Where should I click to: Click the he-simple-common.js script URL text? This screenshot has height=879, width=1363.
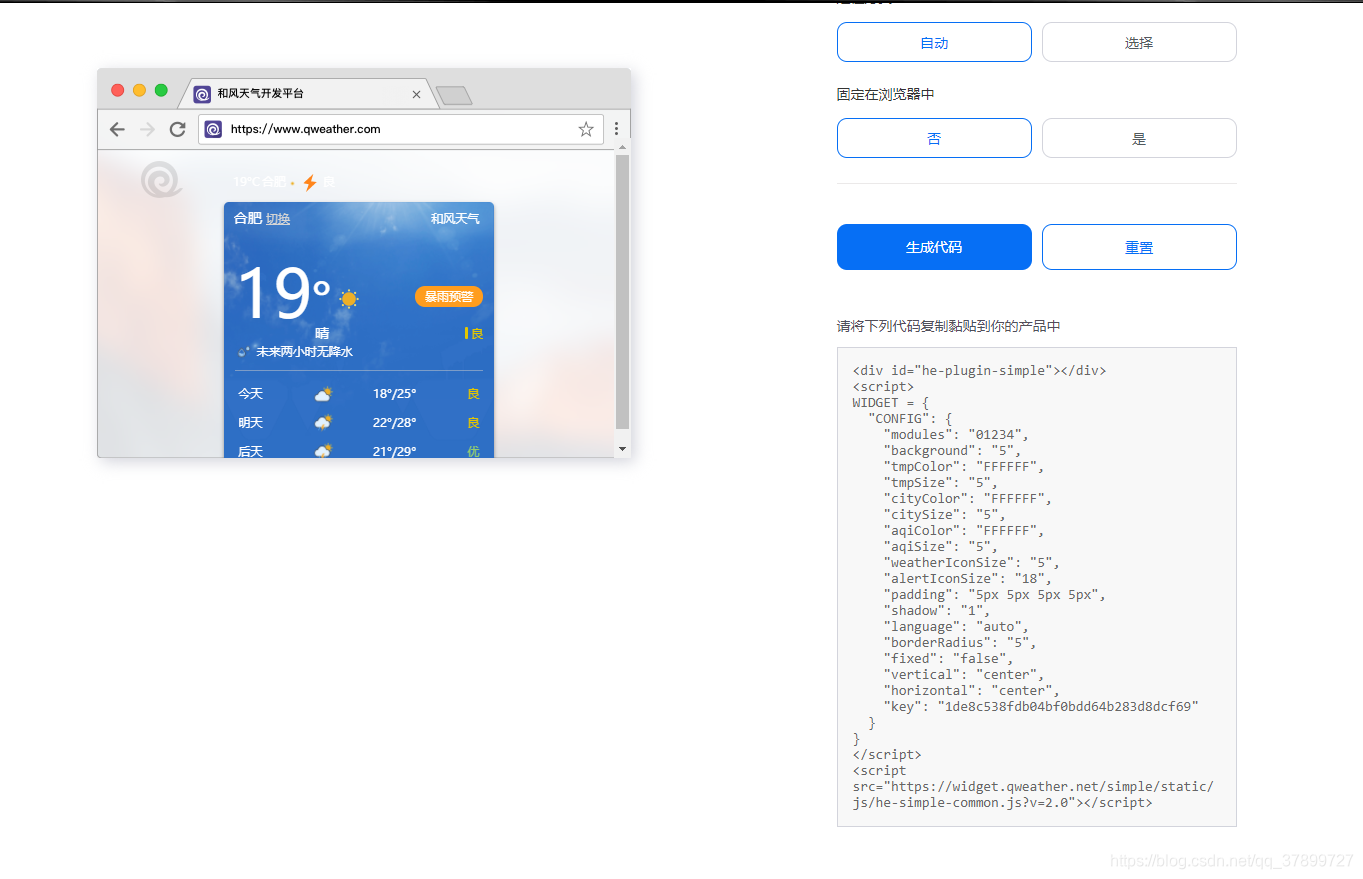(x=1033, y=794)
